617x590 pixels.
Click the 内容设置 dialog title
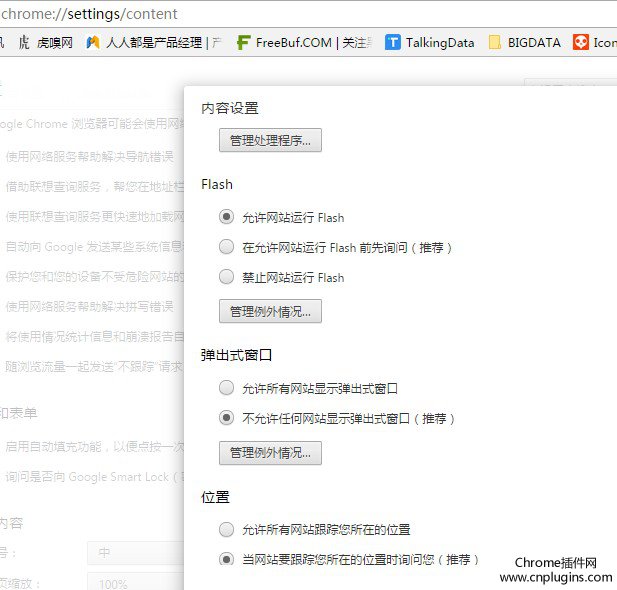(230, 108)
